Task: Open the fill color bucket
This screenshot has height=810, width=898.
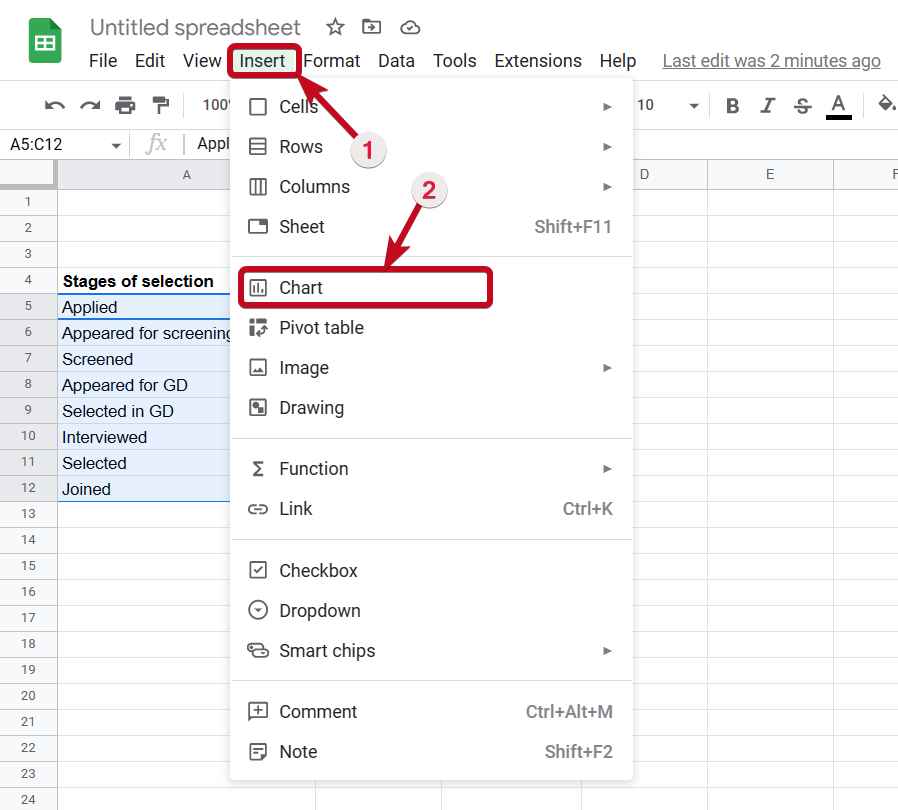Action: pos(886,104)
